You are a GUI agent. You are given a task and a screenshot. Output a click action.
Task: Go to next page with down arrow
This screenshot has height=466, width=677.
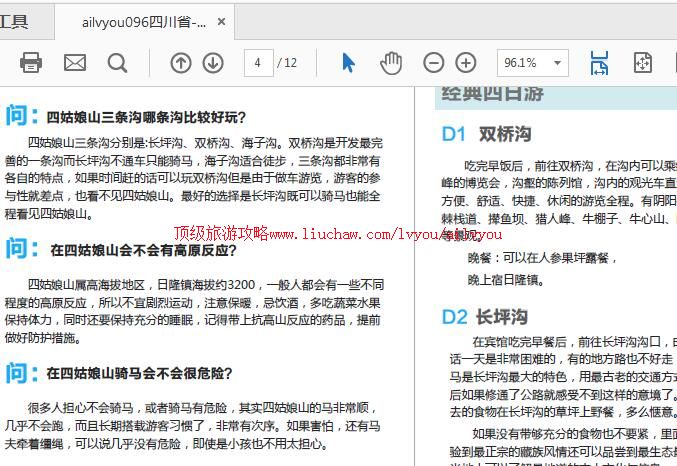tap(213, 63)
